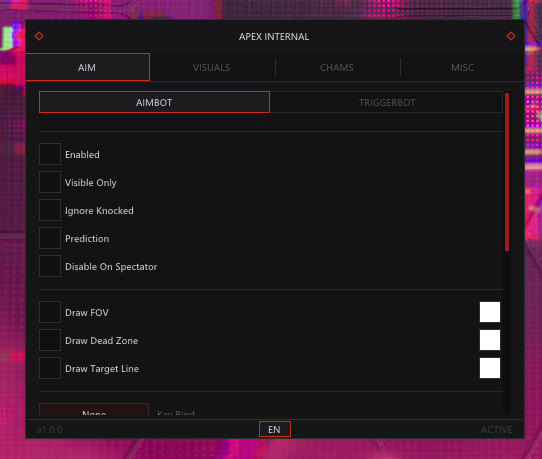Toggle the Enabled checkbox
Screen dimensions: 542x459
tap(50, 154)
